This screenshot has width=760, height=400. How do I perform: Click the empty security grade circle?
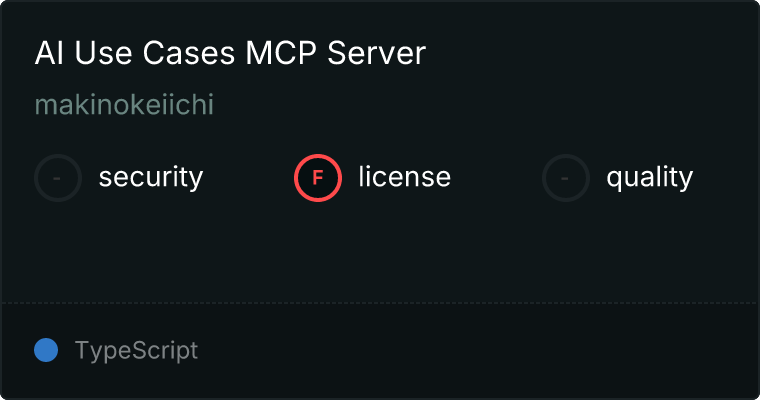[x=58, y=178]
